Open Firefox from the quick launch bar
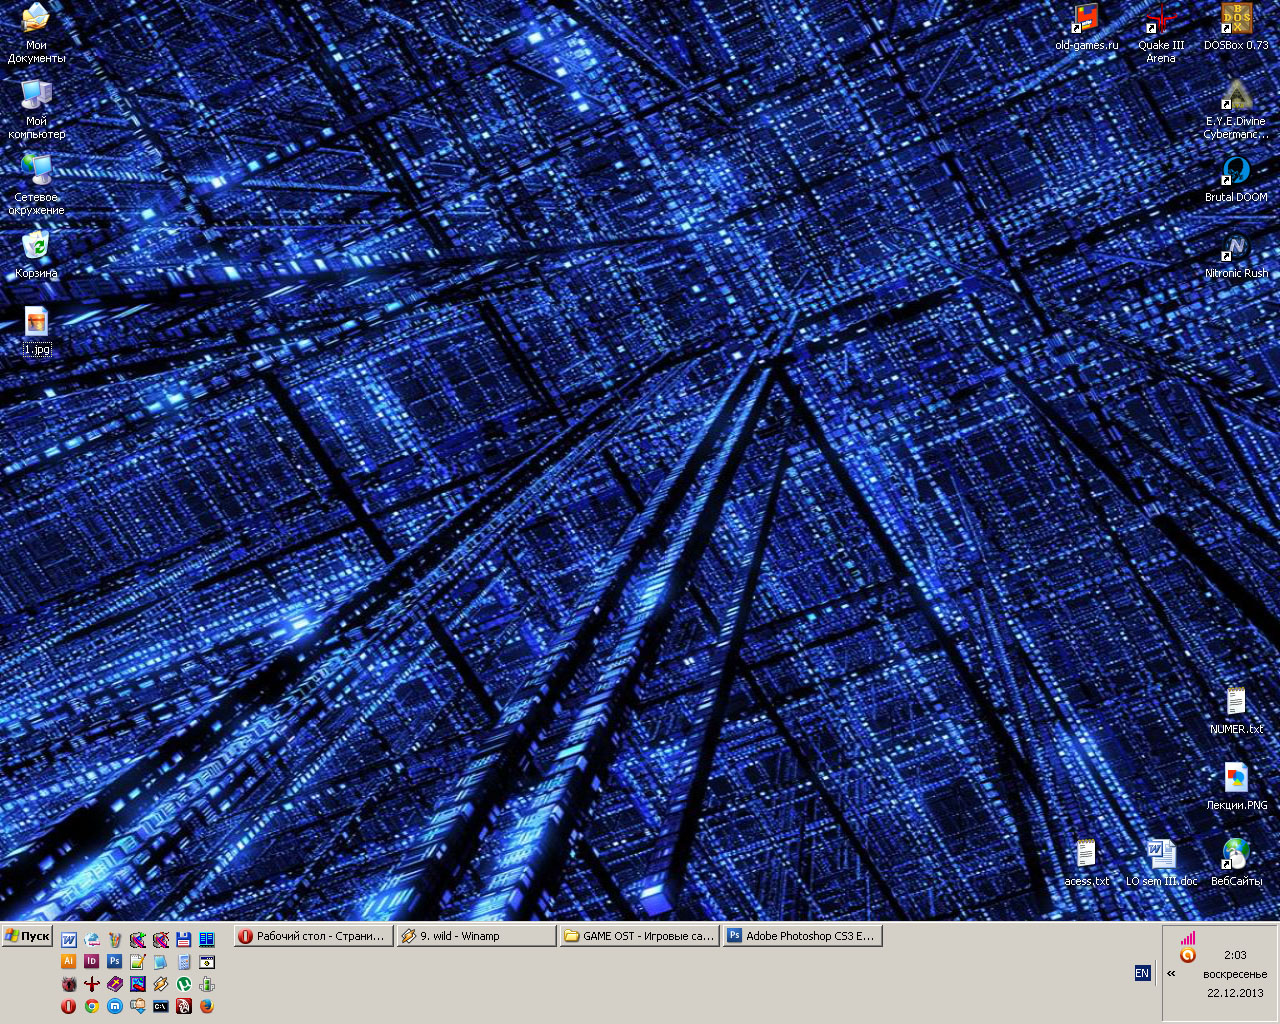 (207, 1006)
